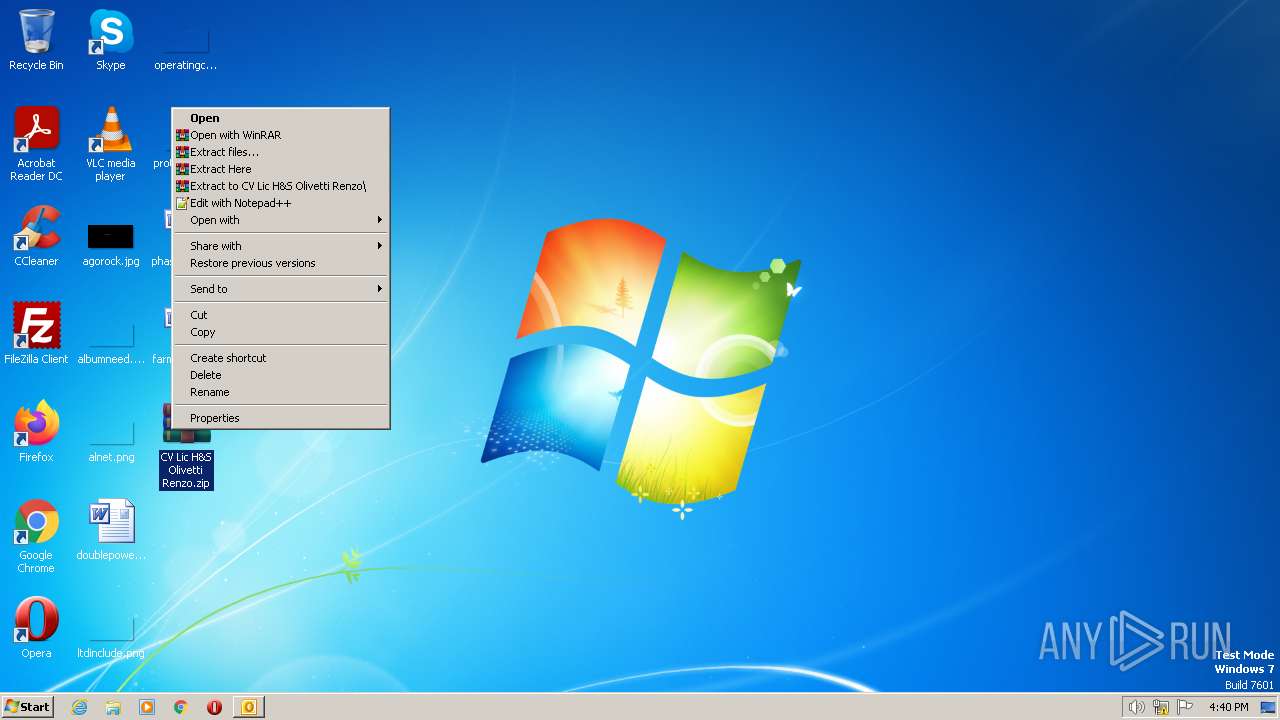Select the CCleaner desktop icon
This screenshot has width=1280, height=720.
[x=36, y=237]
